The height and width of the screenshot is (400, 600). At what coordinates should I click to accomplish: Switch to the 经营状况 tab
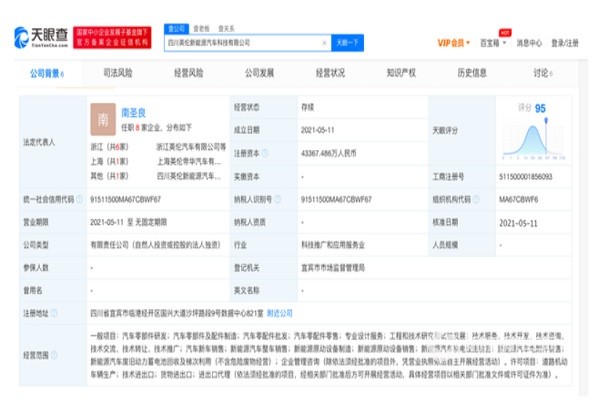point(330,73)
